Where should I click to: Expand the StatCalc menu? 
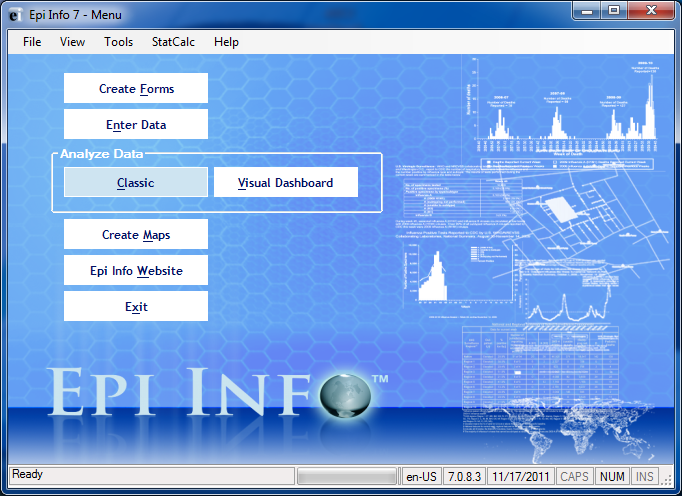[x=173, y=42]
